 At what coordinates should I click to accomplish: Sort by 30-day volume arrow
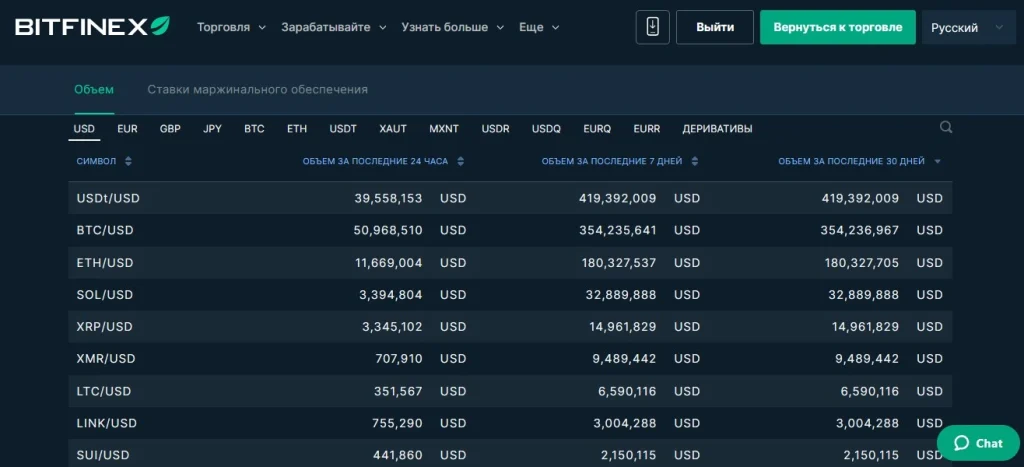pos(938,161)
